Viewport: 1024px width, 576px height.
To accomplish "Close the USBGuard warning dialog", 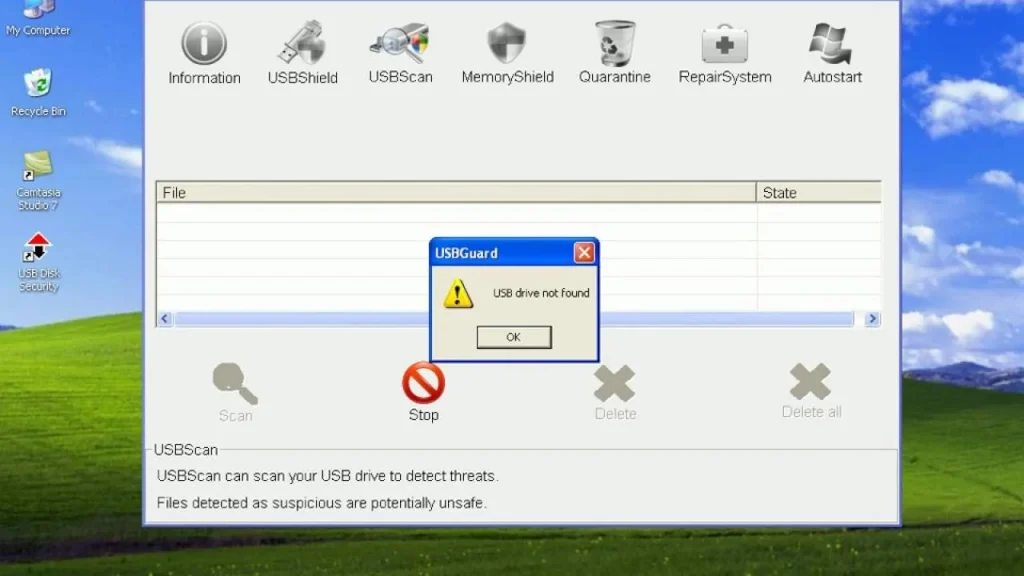I will point(584,253).
